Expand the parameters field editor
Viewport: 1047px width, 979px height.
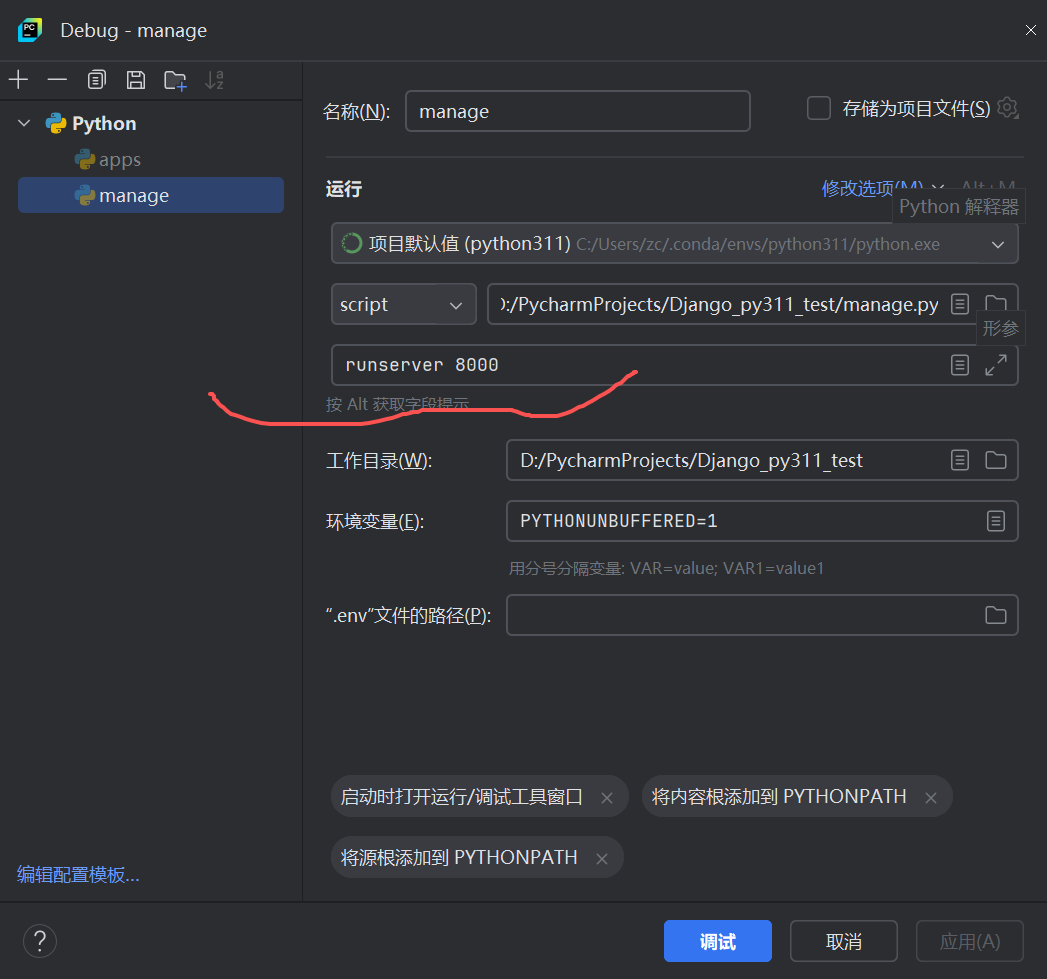pos(996,365)
